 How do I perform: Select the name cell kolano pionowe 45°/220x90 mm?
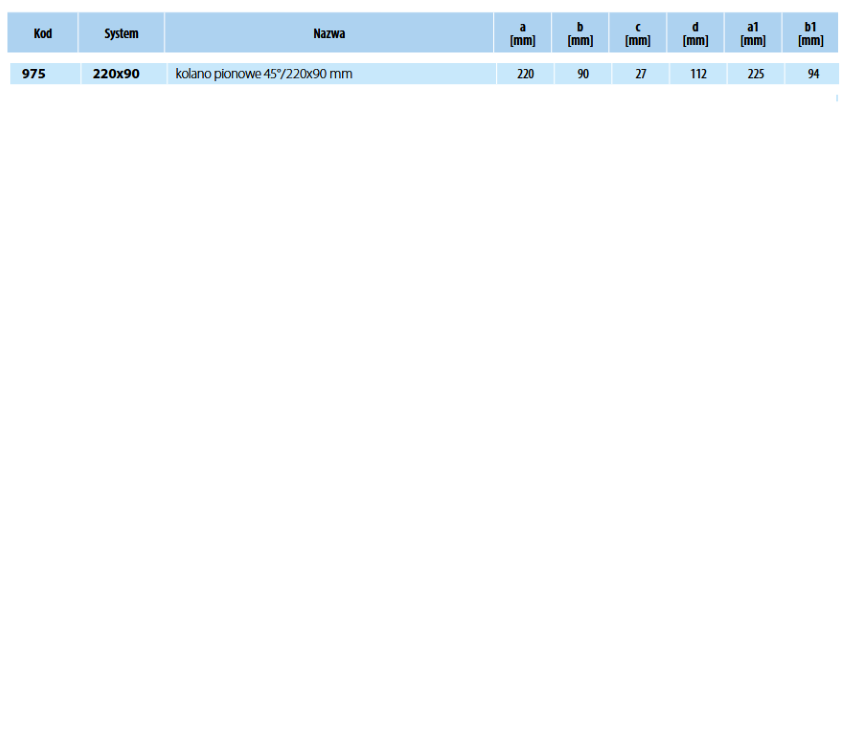coord(331,73)
